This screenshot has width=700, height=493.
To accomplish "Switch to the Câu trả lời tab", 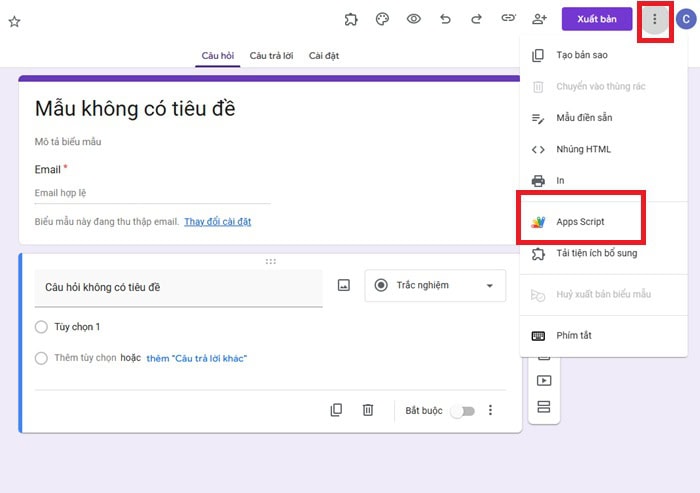I will pyautogui.click(x=273, y=56).
